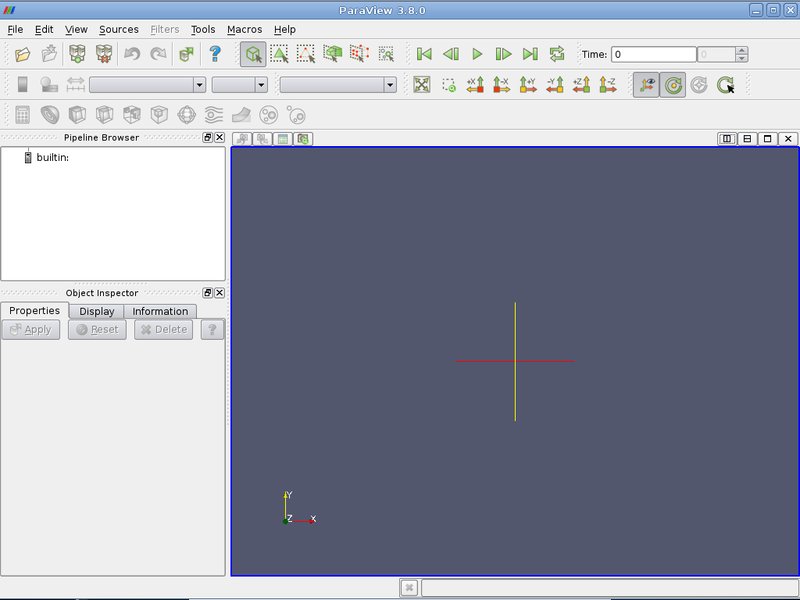Open the vector component dropdown
Image resolution: width=800 pixels, height=600 pixels.
(240, 85)
